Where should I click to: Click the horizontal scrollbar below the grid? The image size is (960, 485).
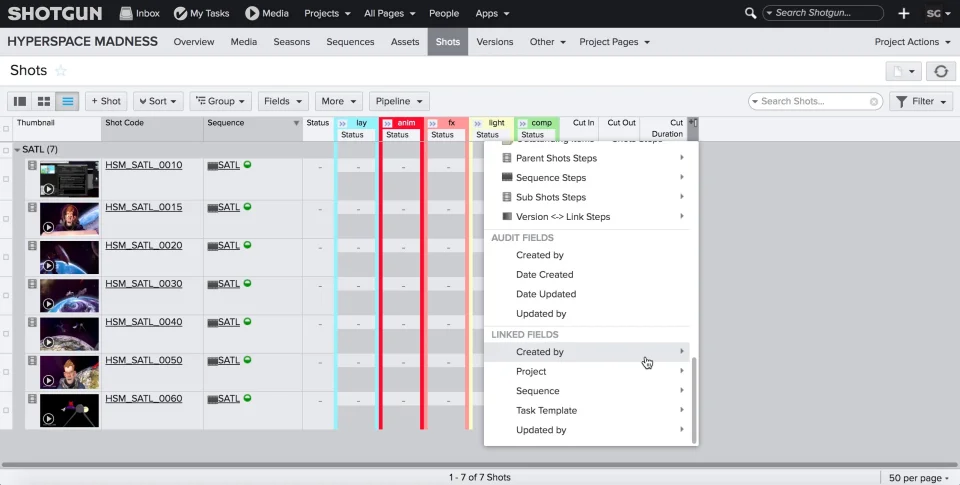480,464
